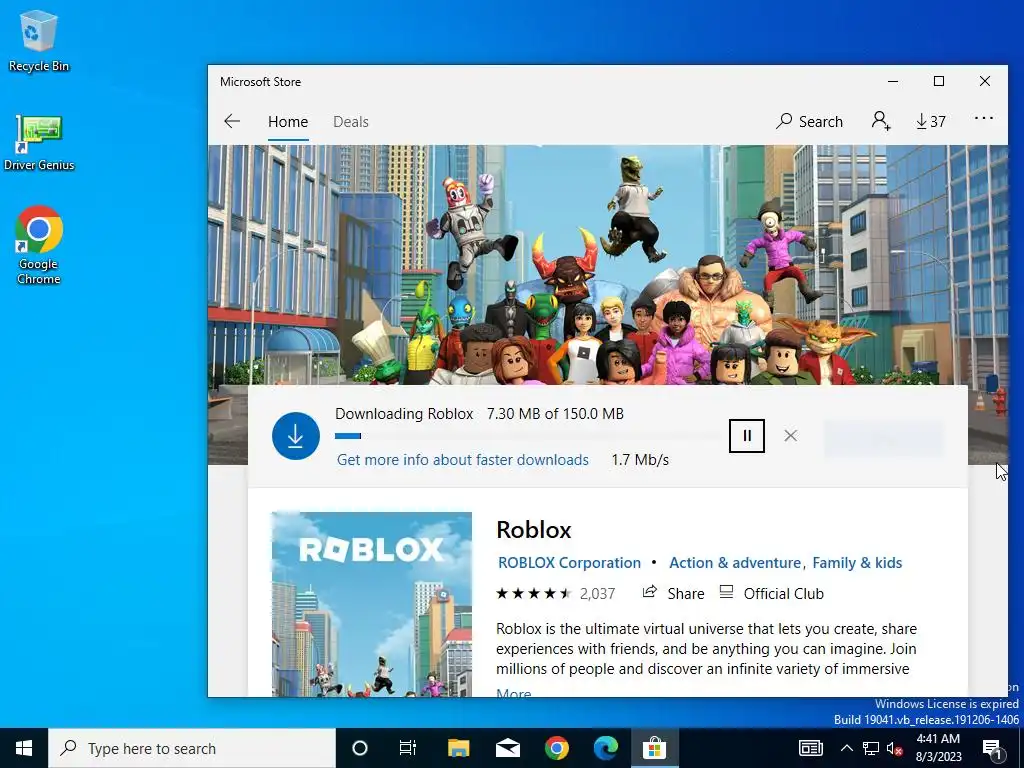Viewport: 1024px width, 768px height.
Task: Maximize the Microsoft Store window
Action: point(938,82)
